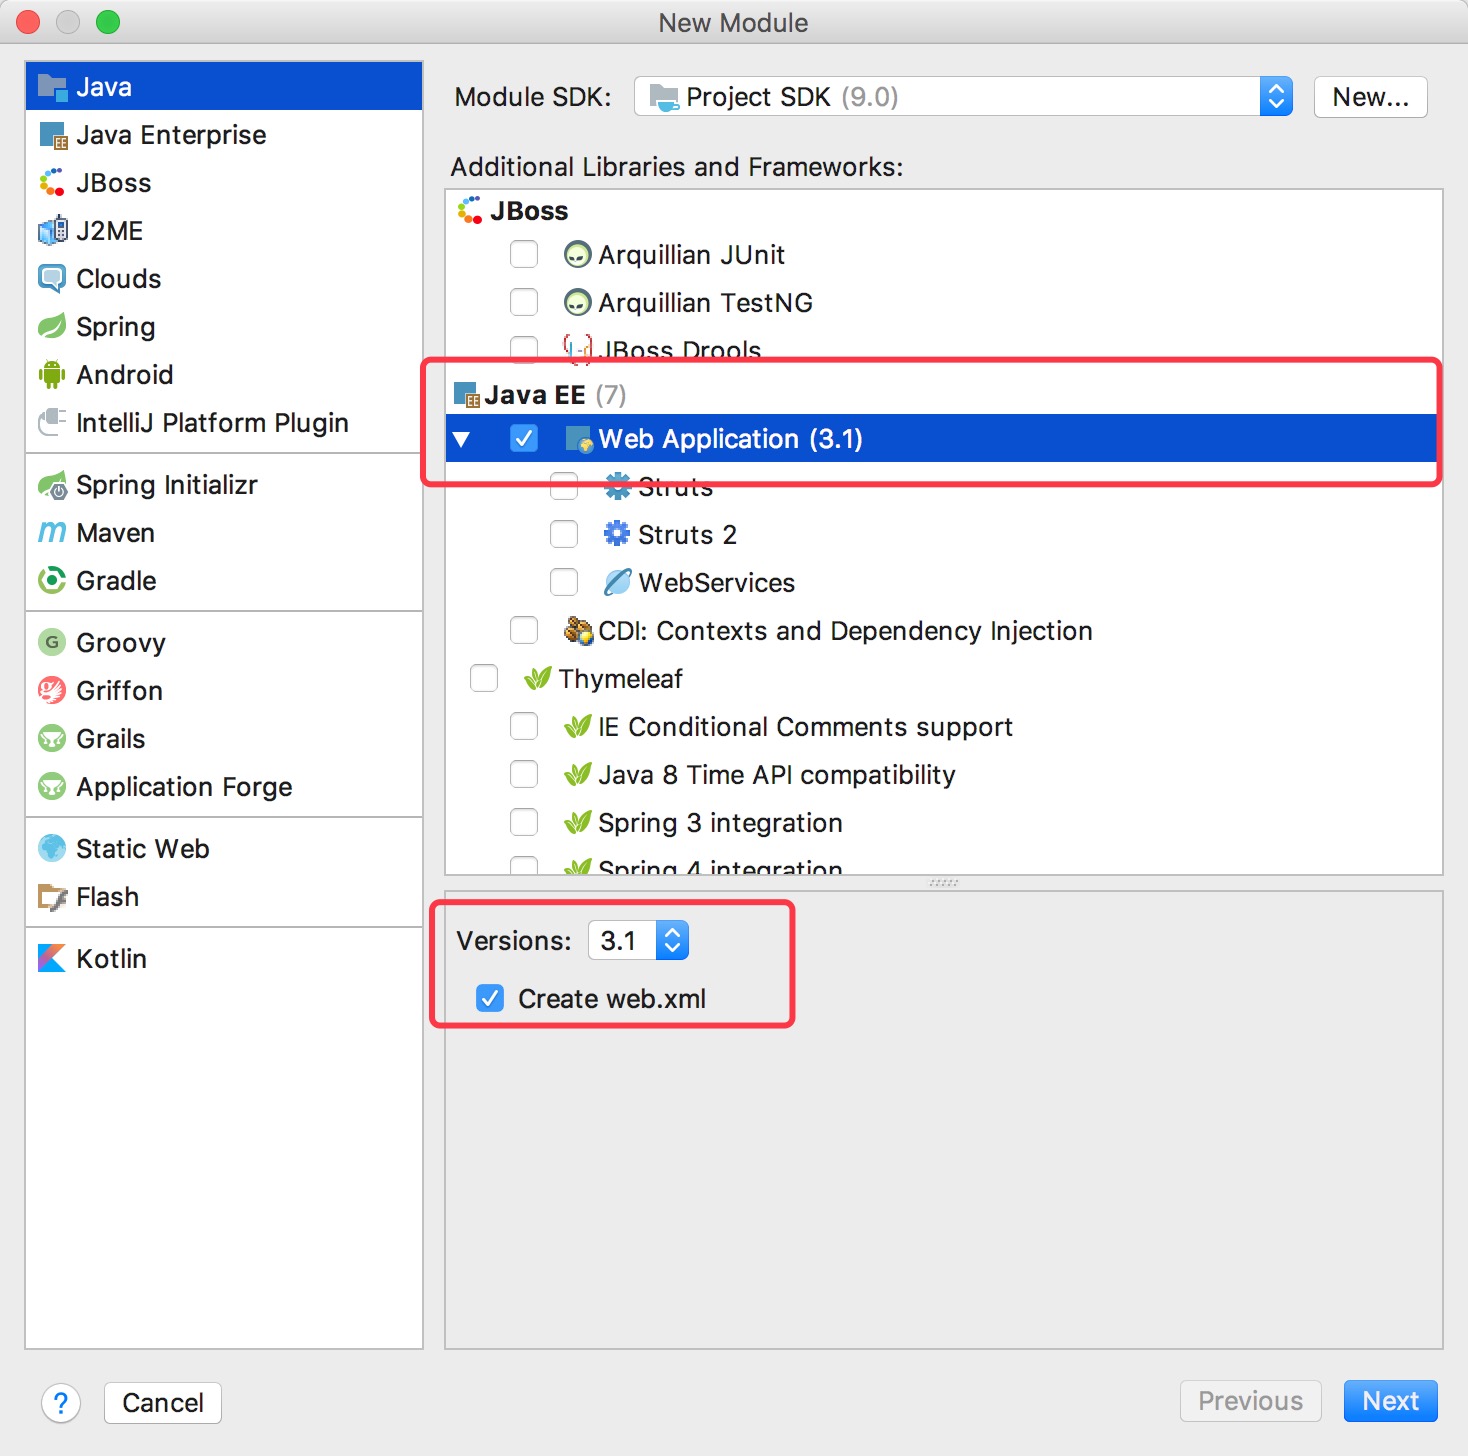Viewport: 1468px width, 1456px height.
Task: Click the Previous button
Action: (x=1250, y=1401)
